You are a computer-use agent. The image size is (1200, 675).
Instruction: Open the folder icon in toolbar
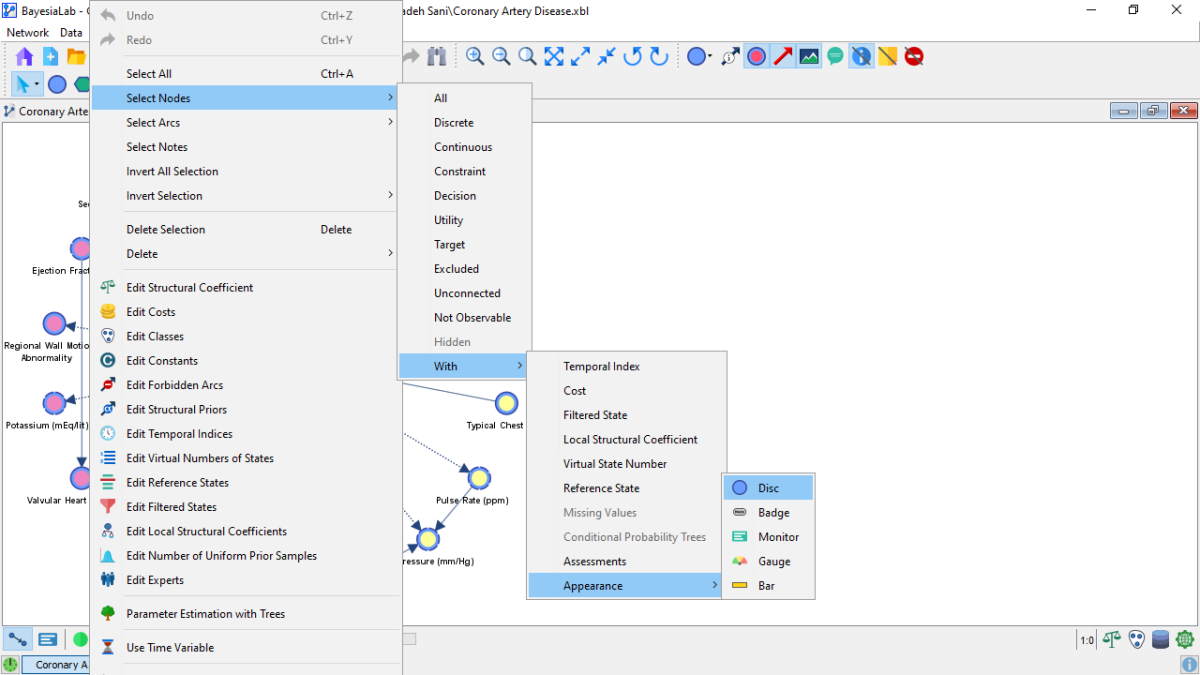coord(76,56)
